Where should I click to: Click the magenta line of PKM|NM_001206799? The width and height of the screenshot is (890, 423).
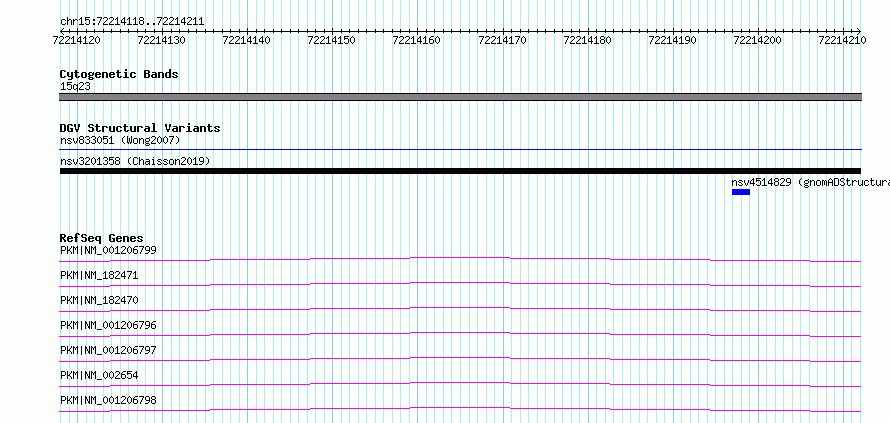point(460,259)
